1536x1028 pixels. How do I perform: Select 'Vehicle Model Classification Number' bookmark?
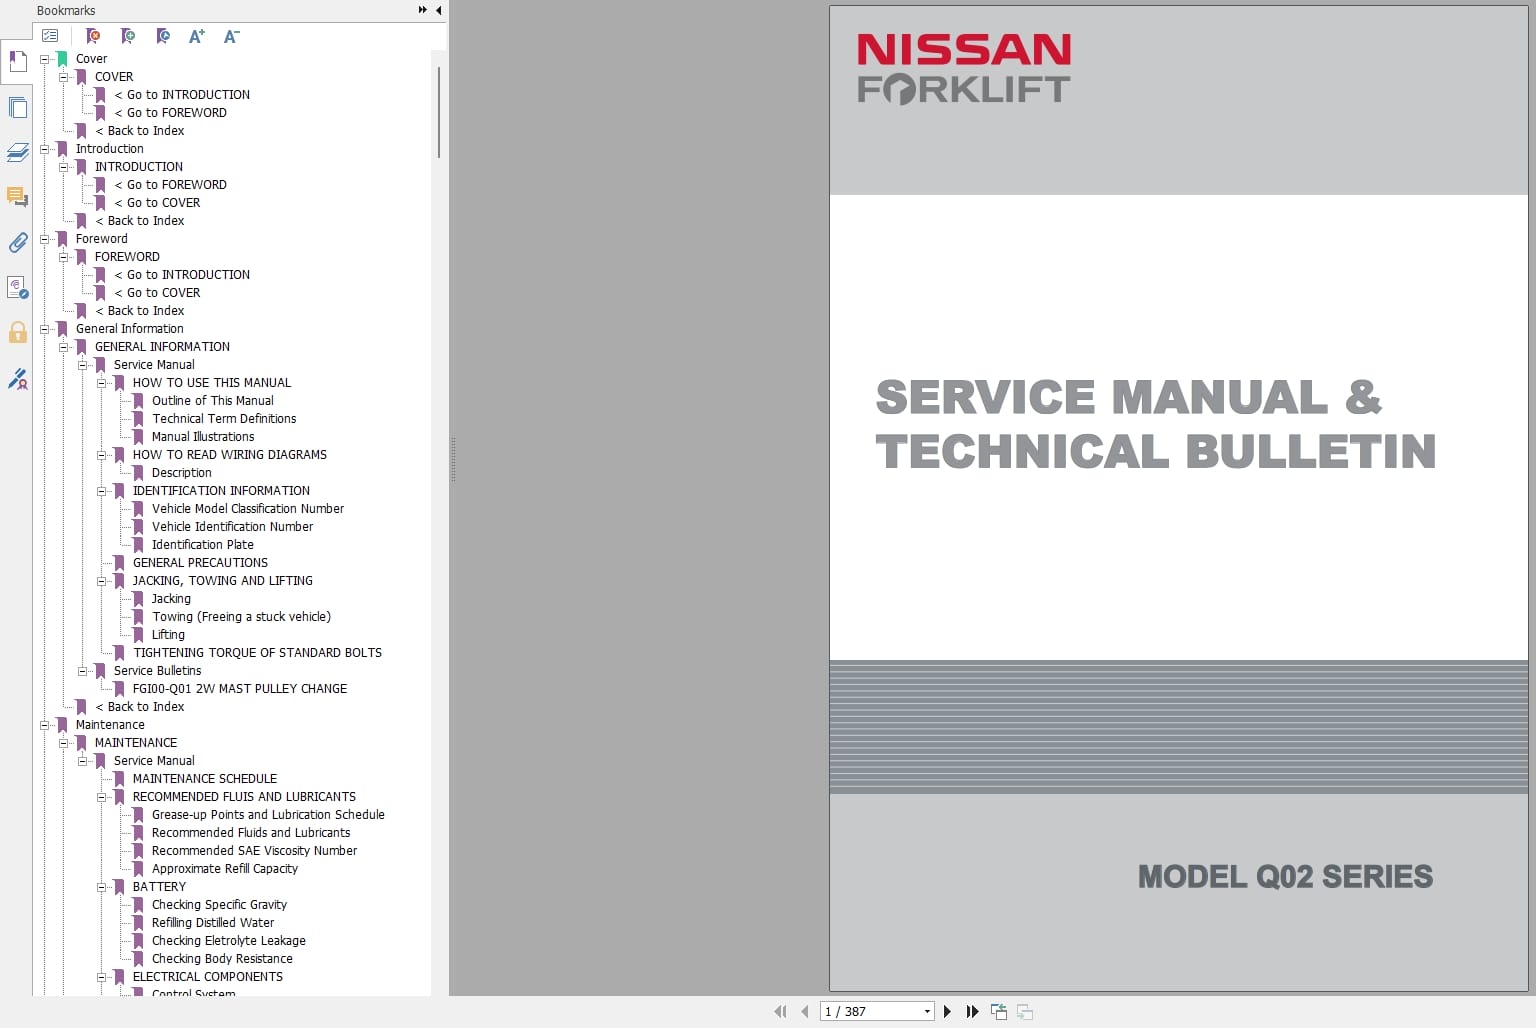tap(248, 509)
